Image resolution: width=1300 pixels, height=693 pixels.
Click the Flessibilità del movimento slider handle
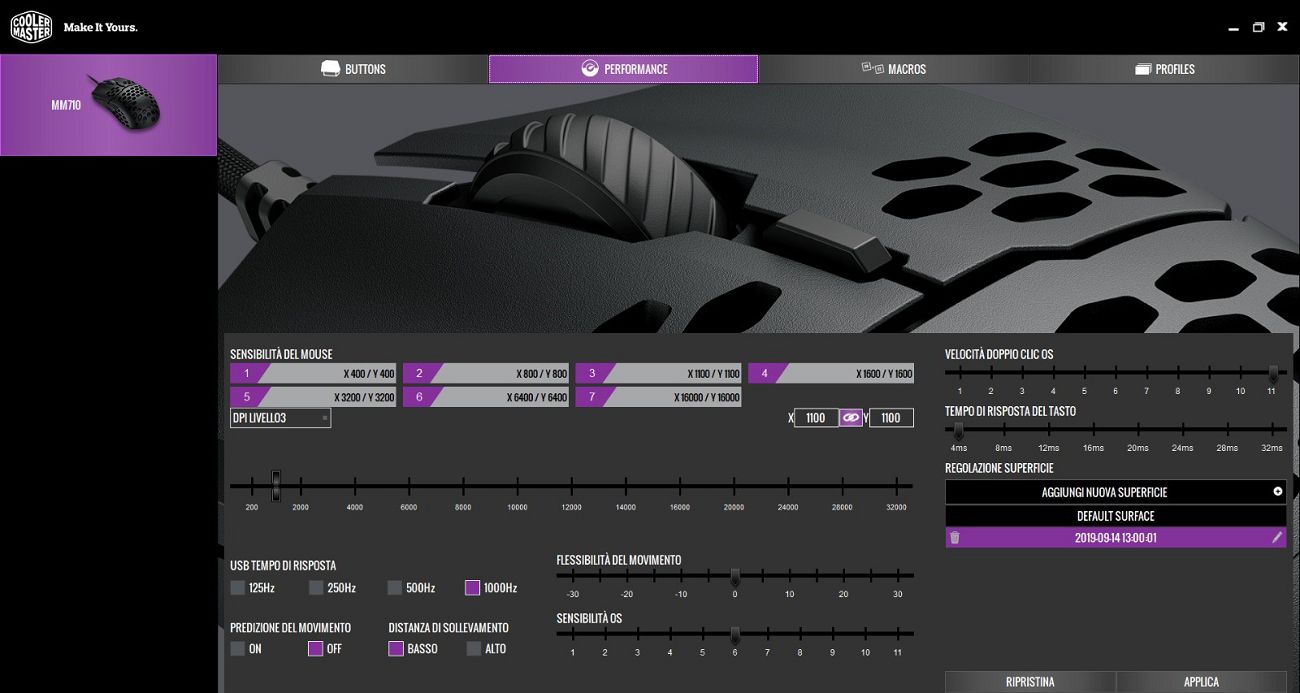pos(735,577)
